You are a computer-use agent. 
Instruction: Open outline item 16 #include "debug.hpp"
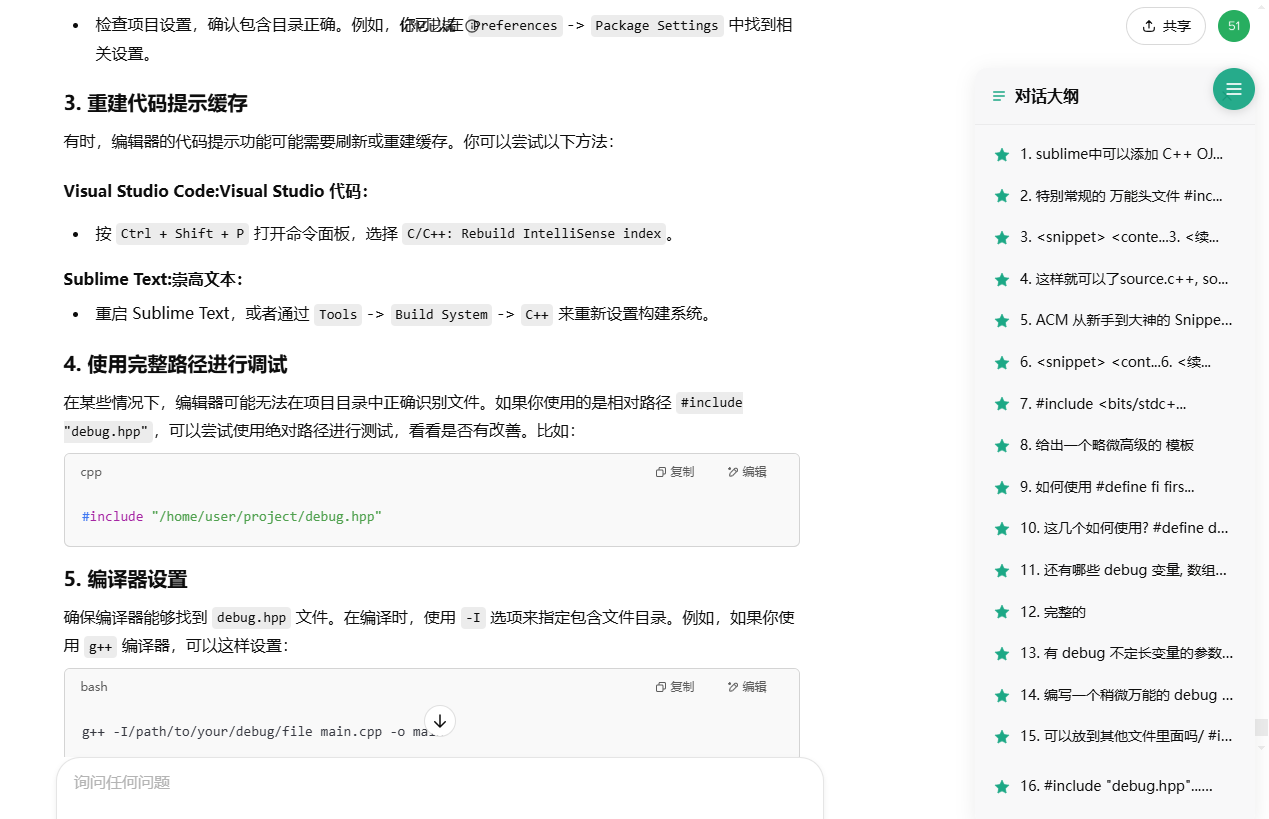[1116, 786]
